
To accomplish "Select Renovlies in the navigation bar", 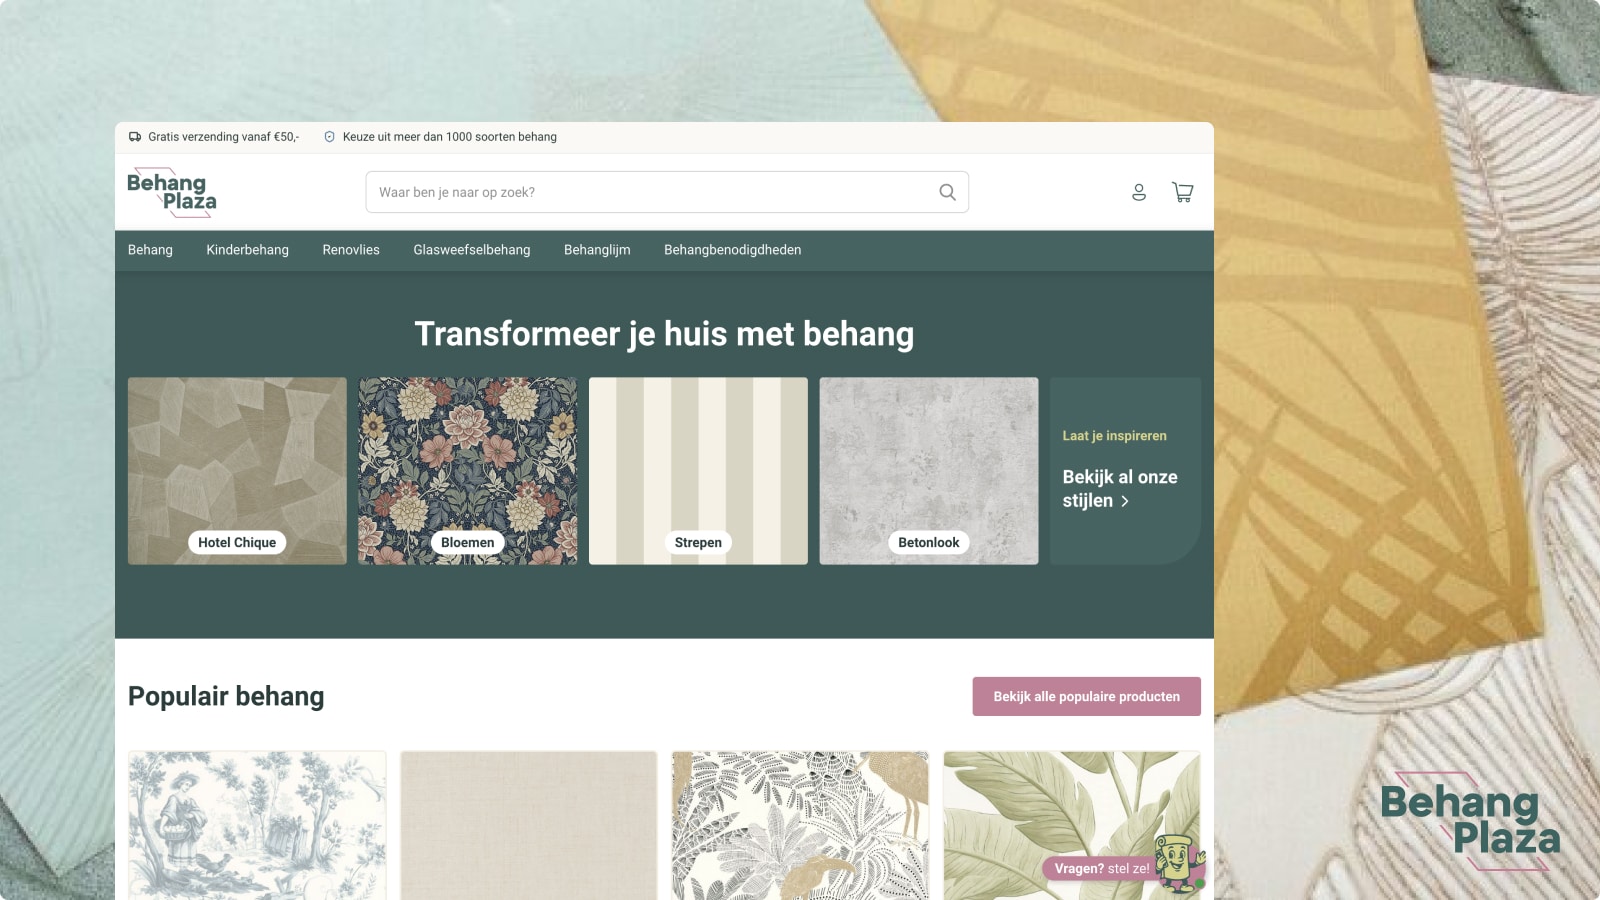I will (x=351, y=250).
